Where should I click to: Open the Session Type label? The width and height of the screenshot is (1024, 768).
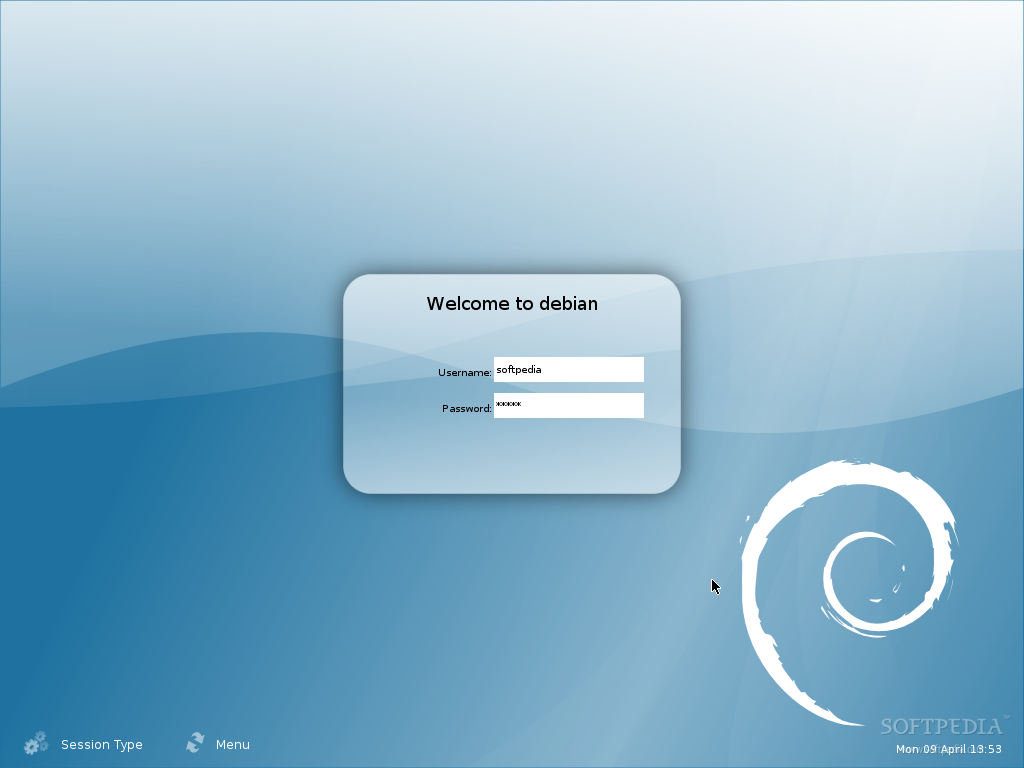tap(102, 744)
